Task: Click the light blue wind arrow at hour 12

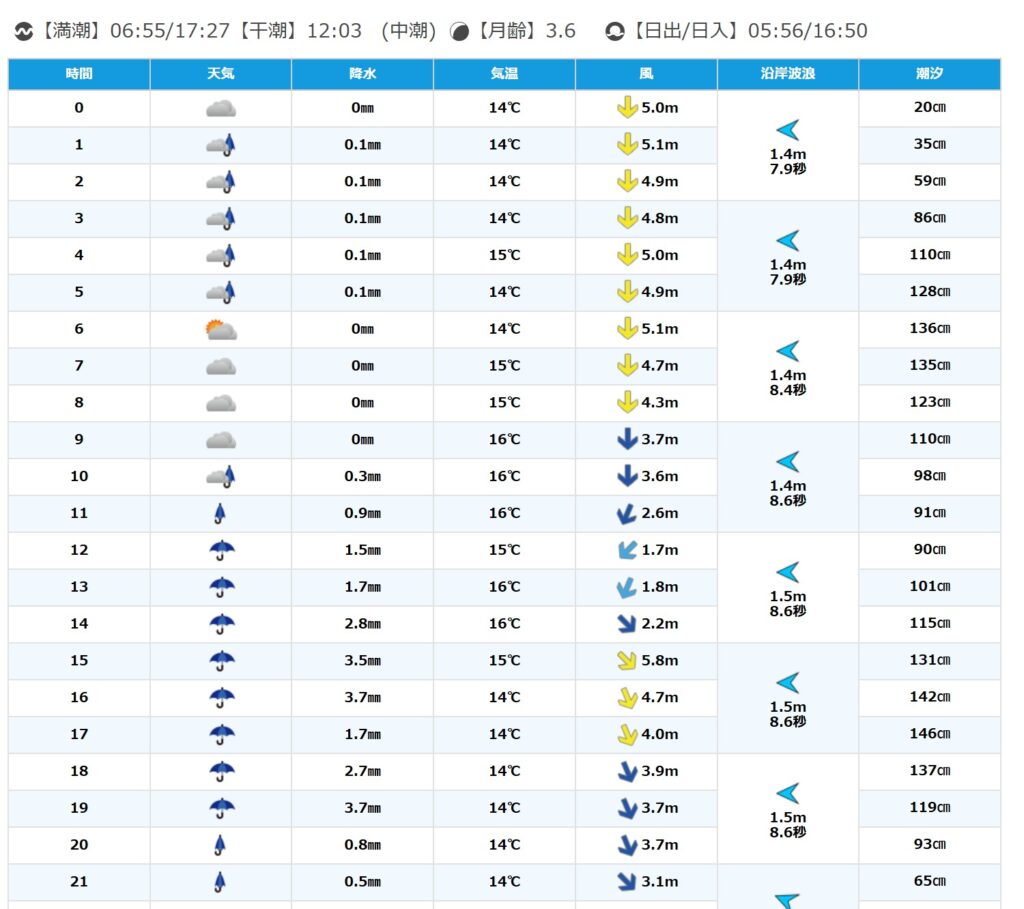Action: [x=627, y=550]
